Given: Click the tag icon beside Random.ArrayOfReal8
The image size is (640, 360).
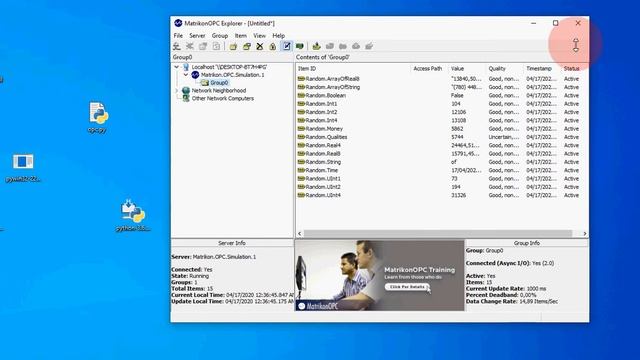Looking at the screenshot, I should 301,79.
